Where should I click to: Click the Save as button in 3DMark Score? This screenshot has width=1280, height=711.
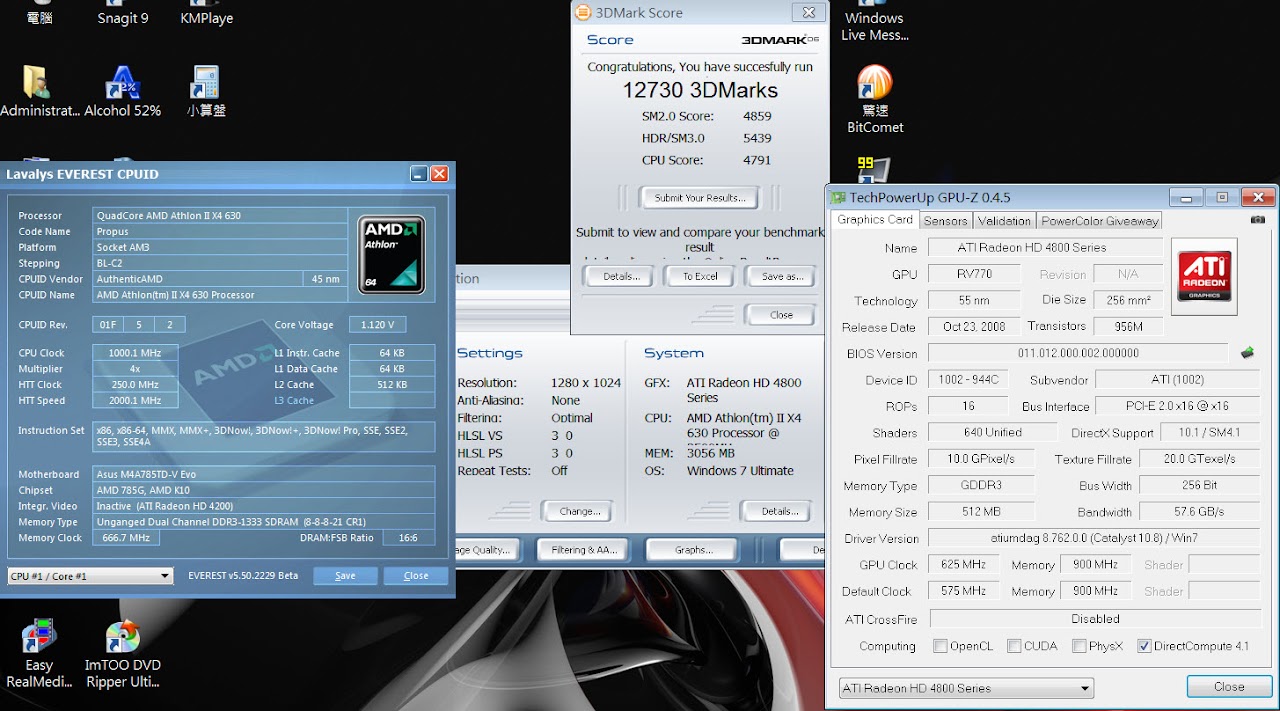tap(782, 276)
